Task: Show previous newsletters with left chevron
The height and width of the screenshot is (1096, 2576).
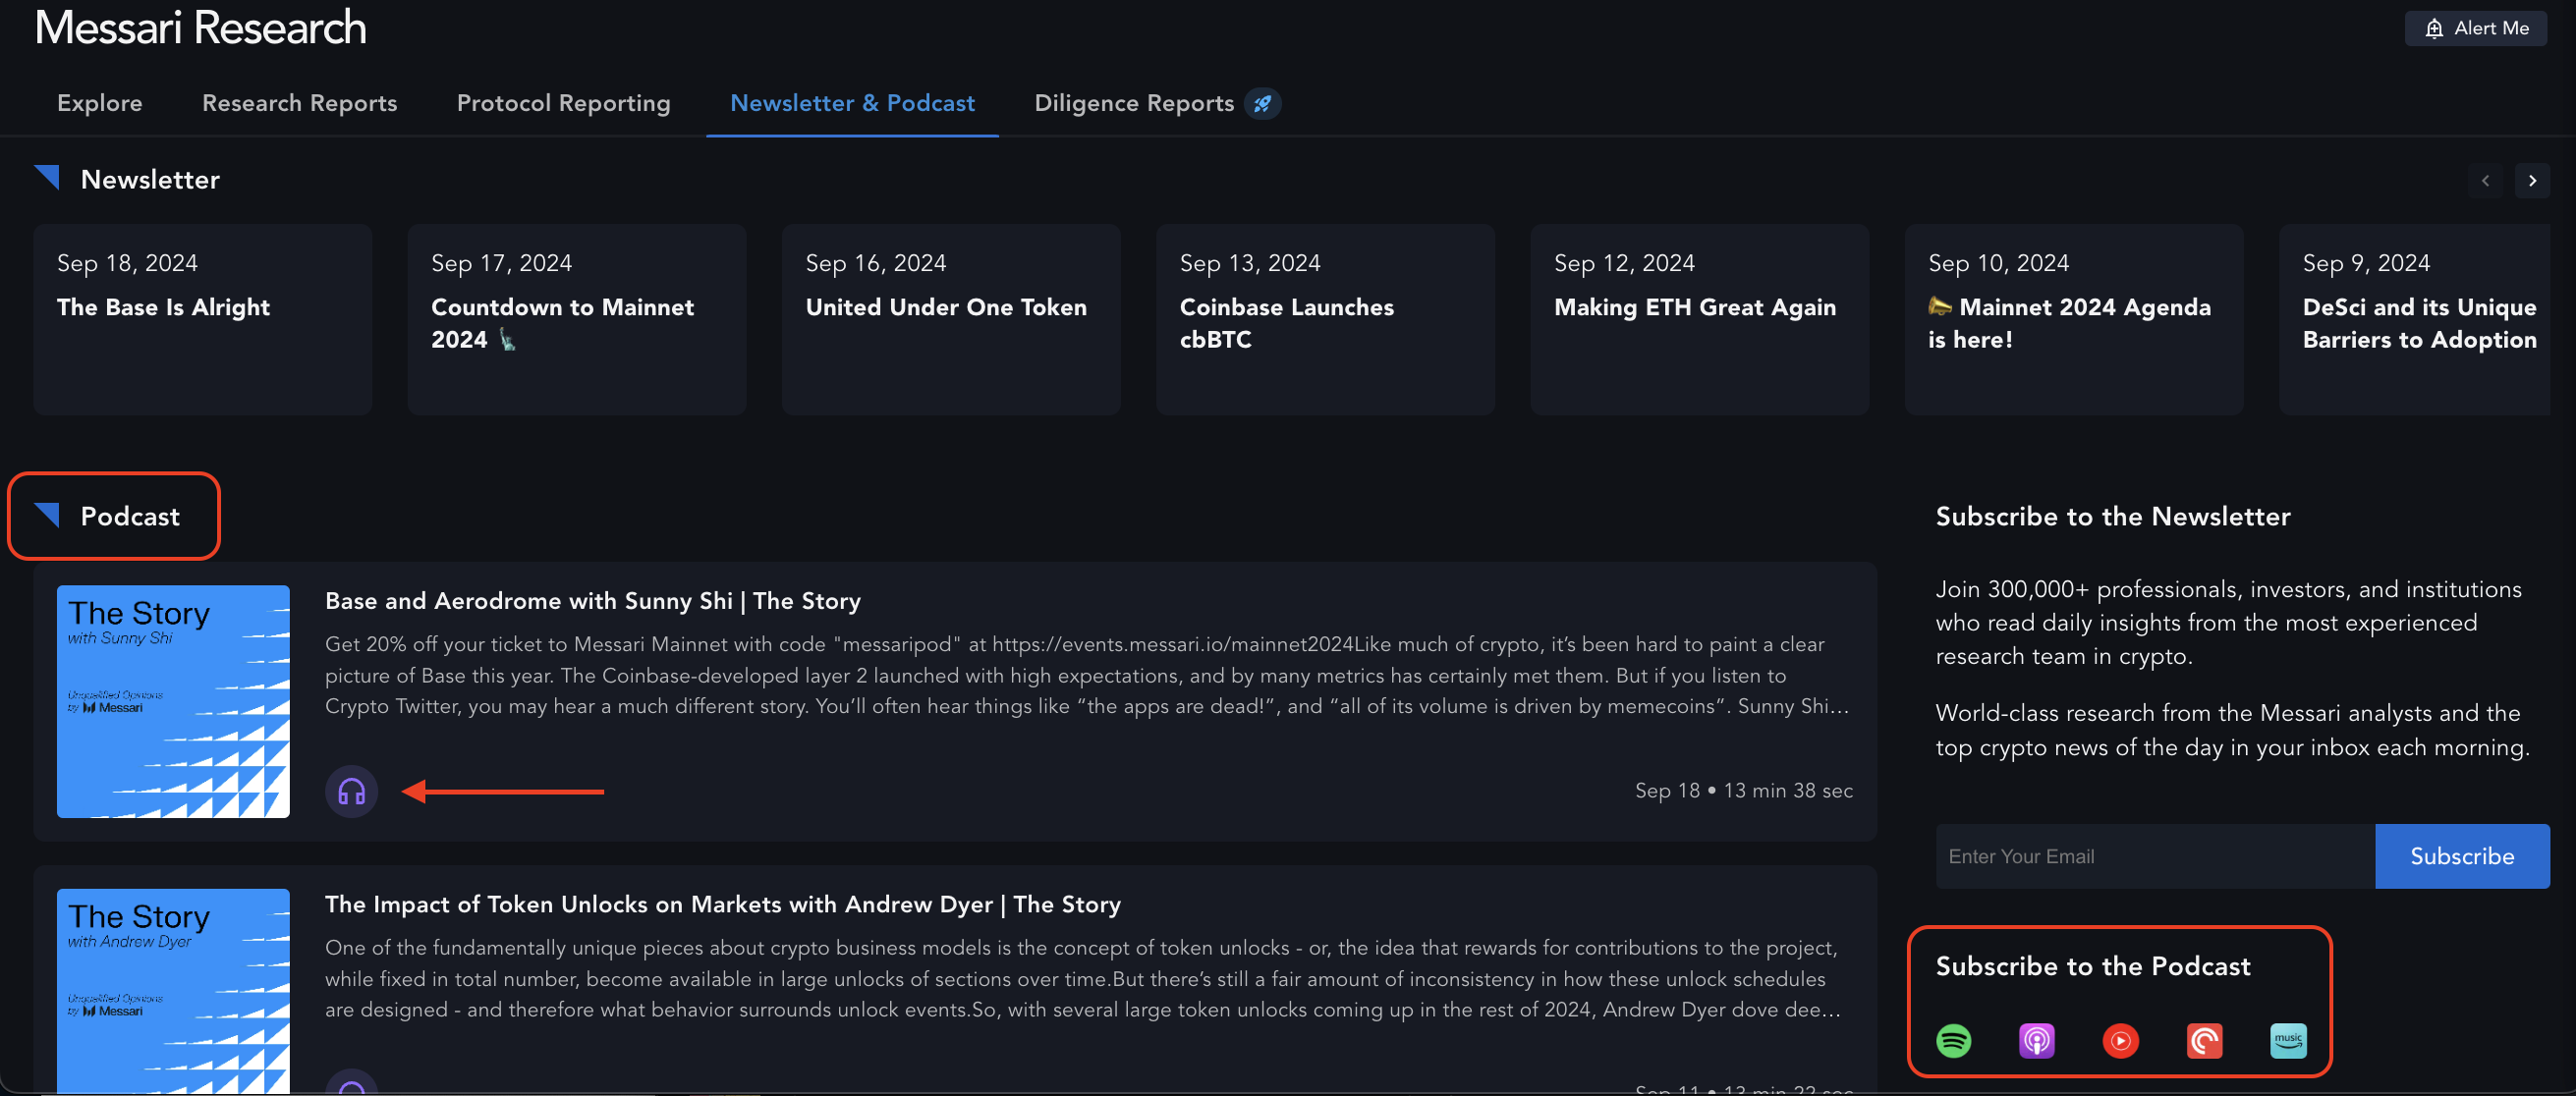Action: click(2485, 181)
